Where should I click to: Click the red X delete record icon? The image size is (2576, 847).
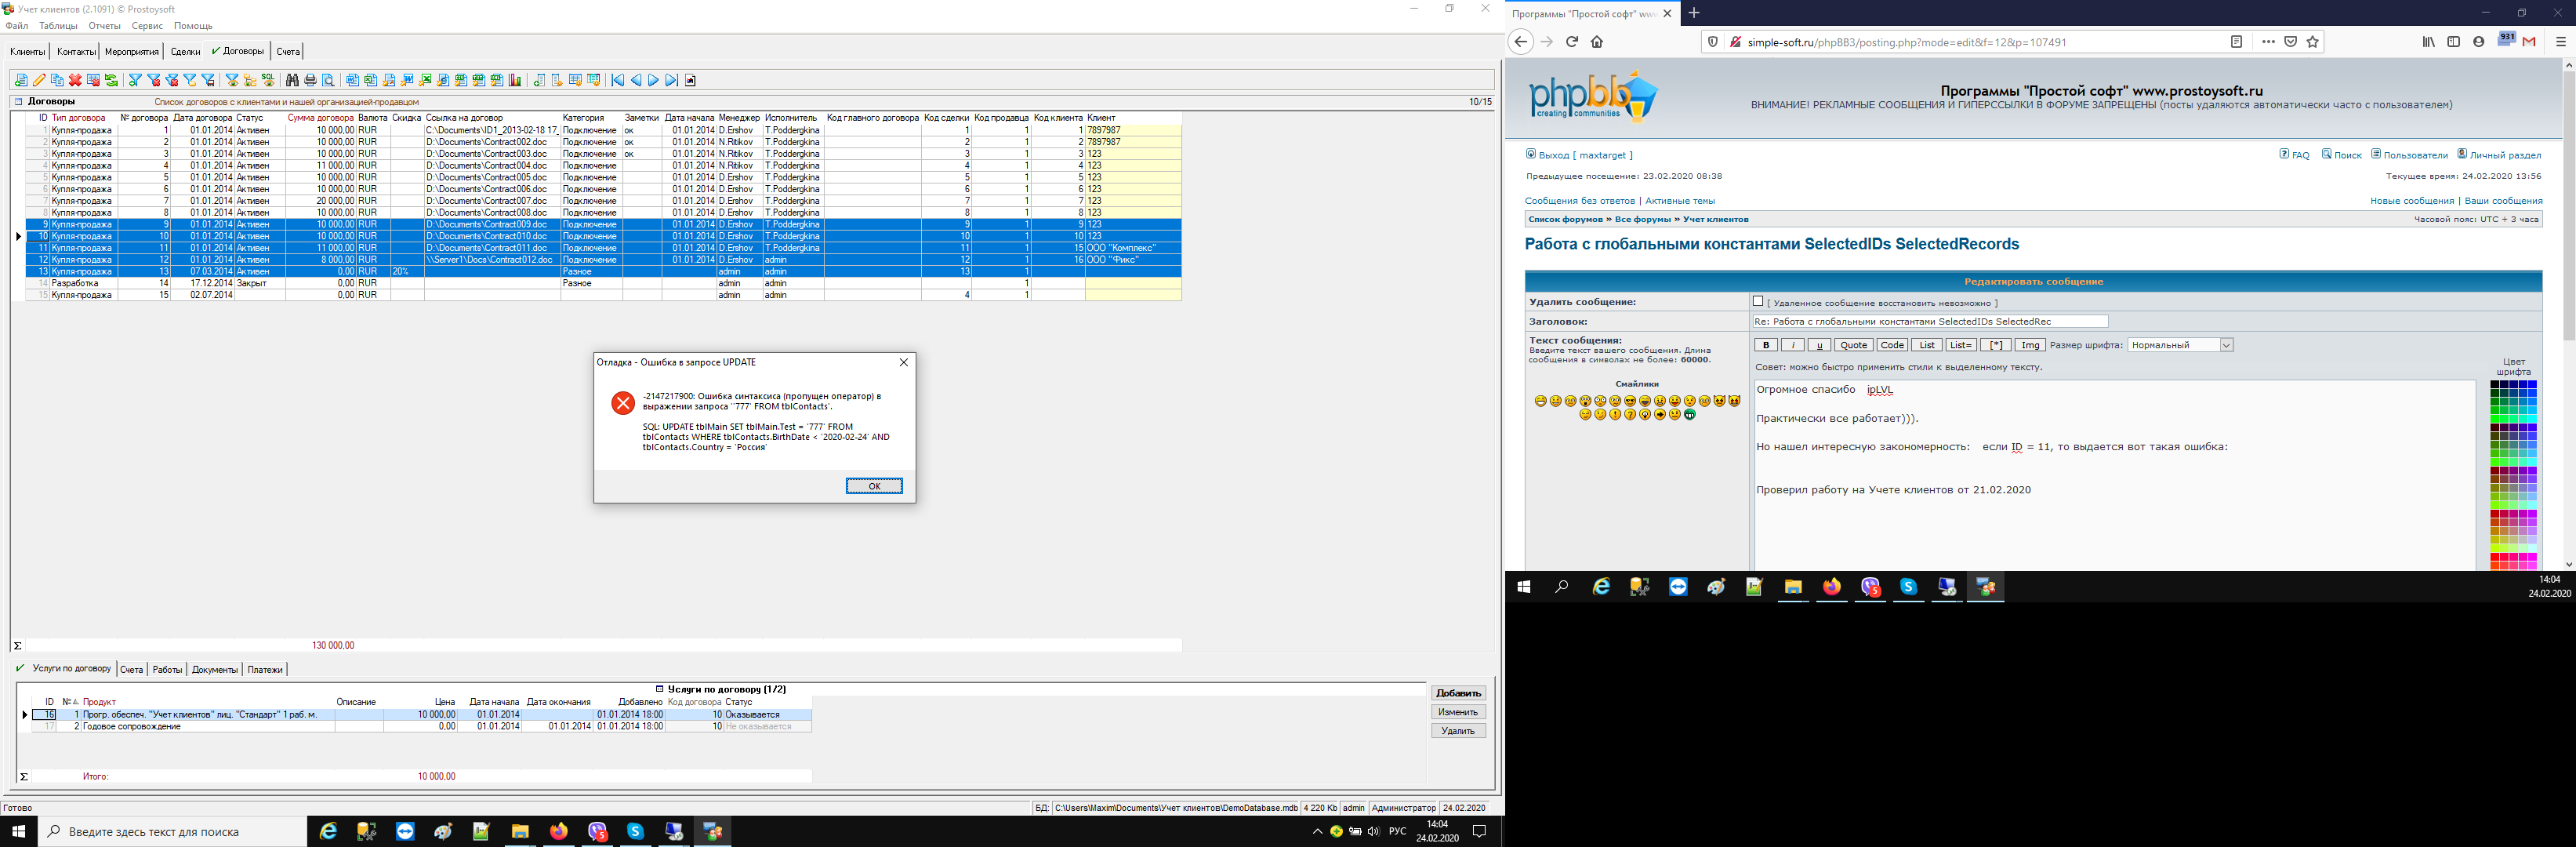click(75, 80)
